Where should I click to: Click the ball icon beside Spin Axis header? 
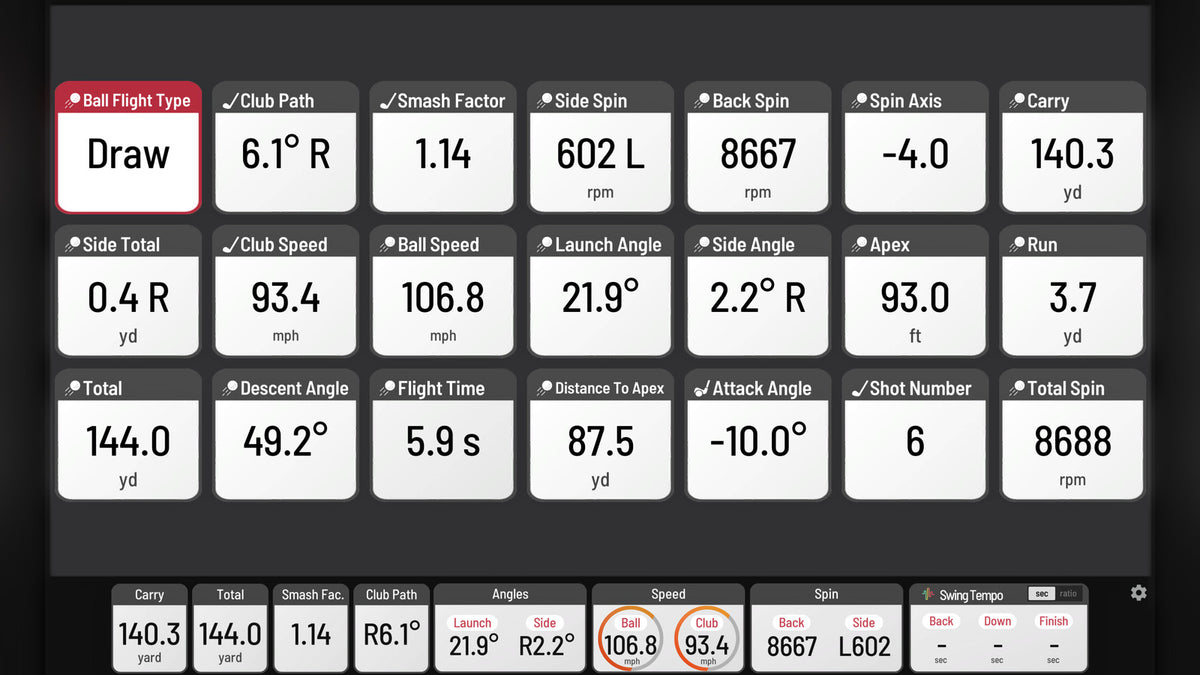click(860, 101)
